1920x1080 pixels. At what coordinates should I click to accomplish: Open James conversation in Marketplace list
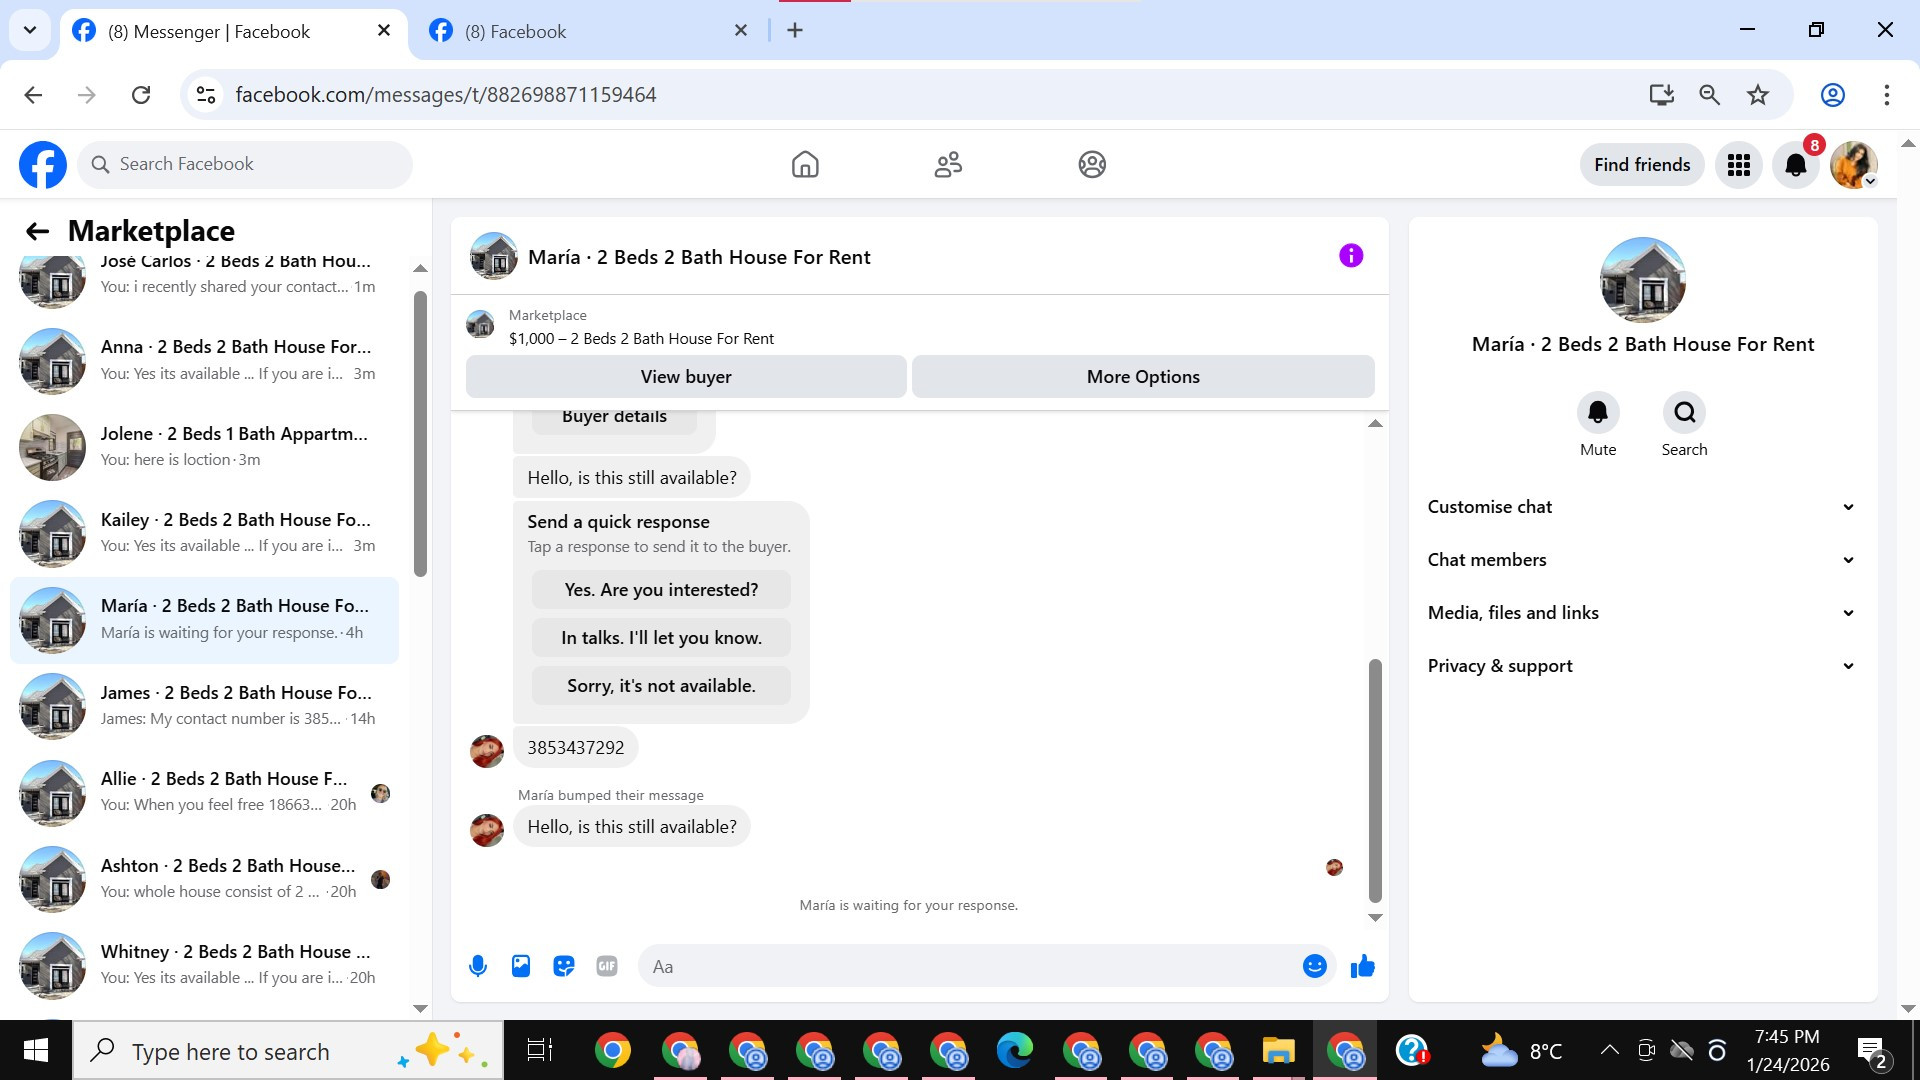(236, 705)
